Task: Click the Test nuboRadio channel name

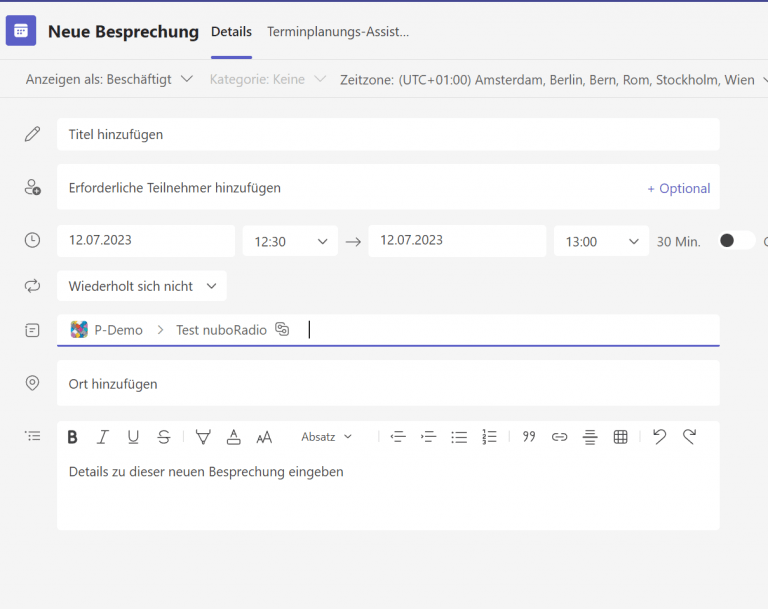Action: coord(221,330)
